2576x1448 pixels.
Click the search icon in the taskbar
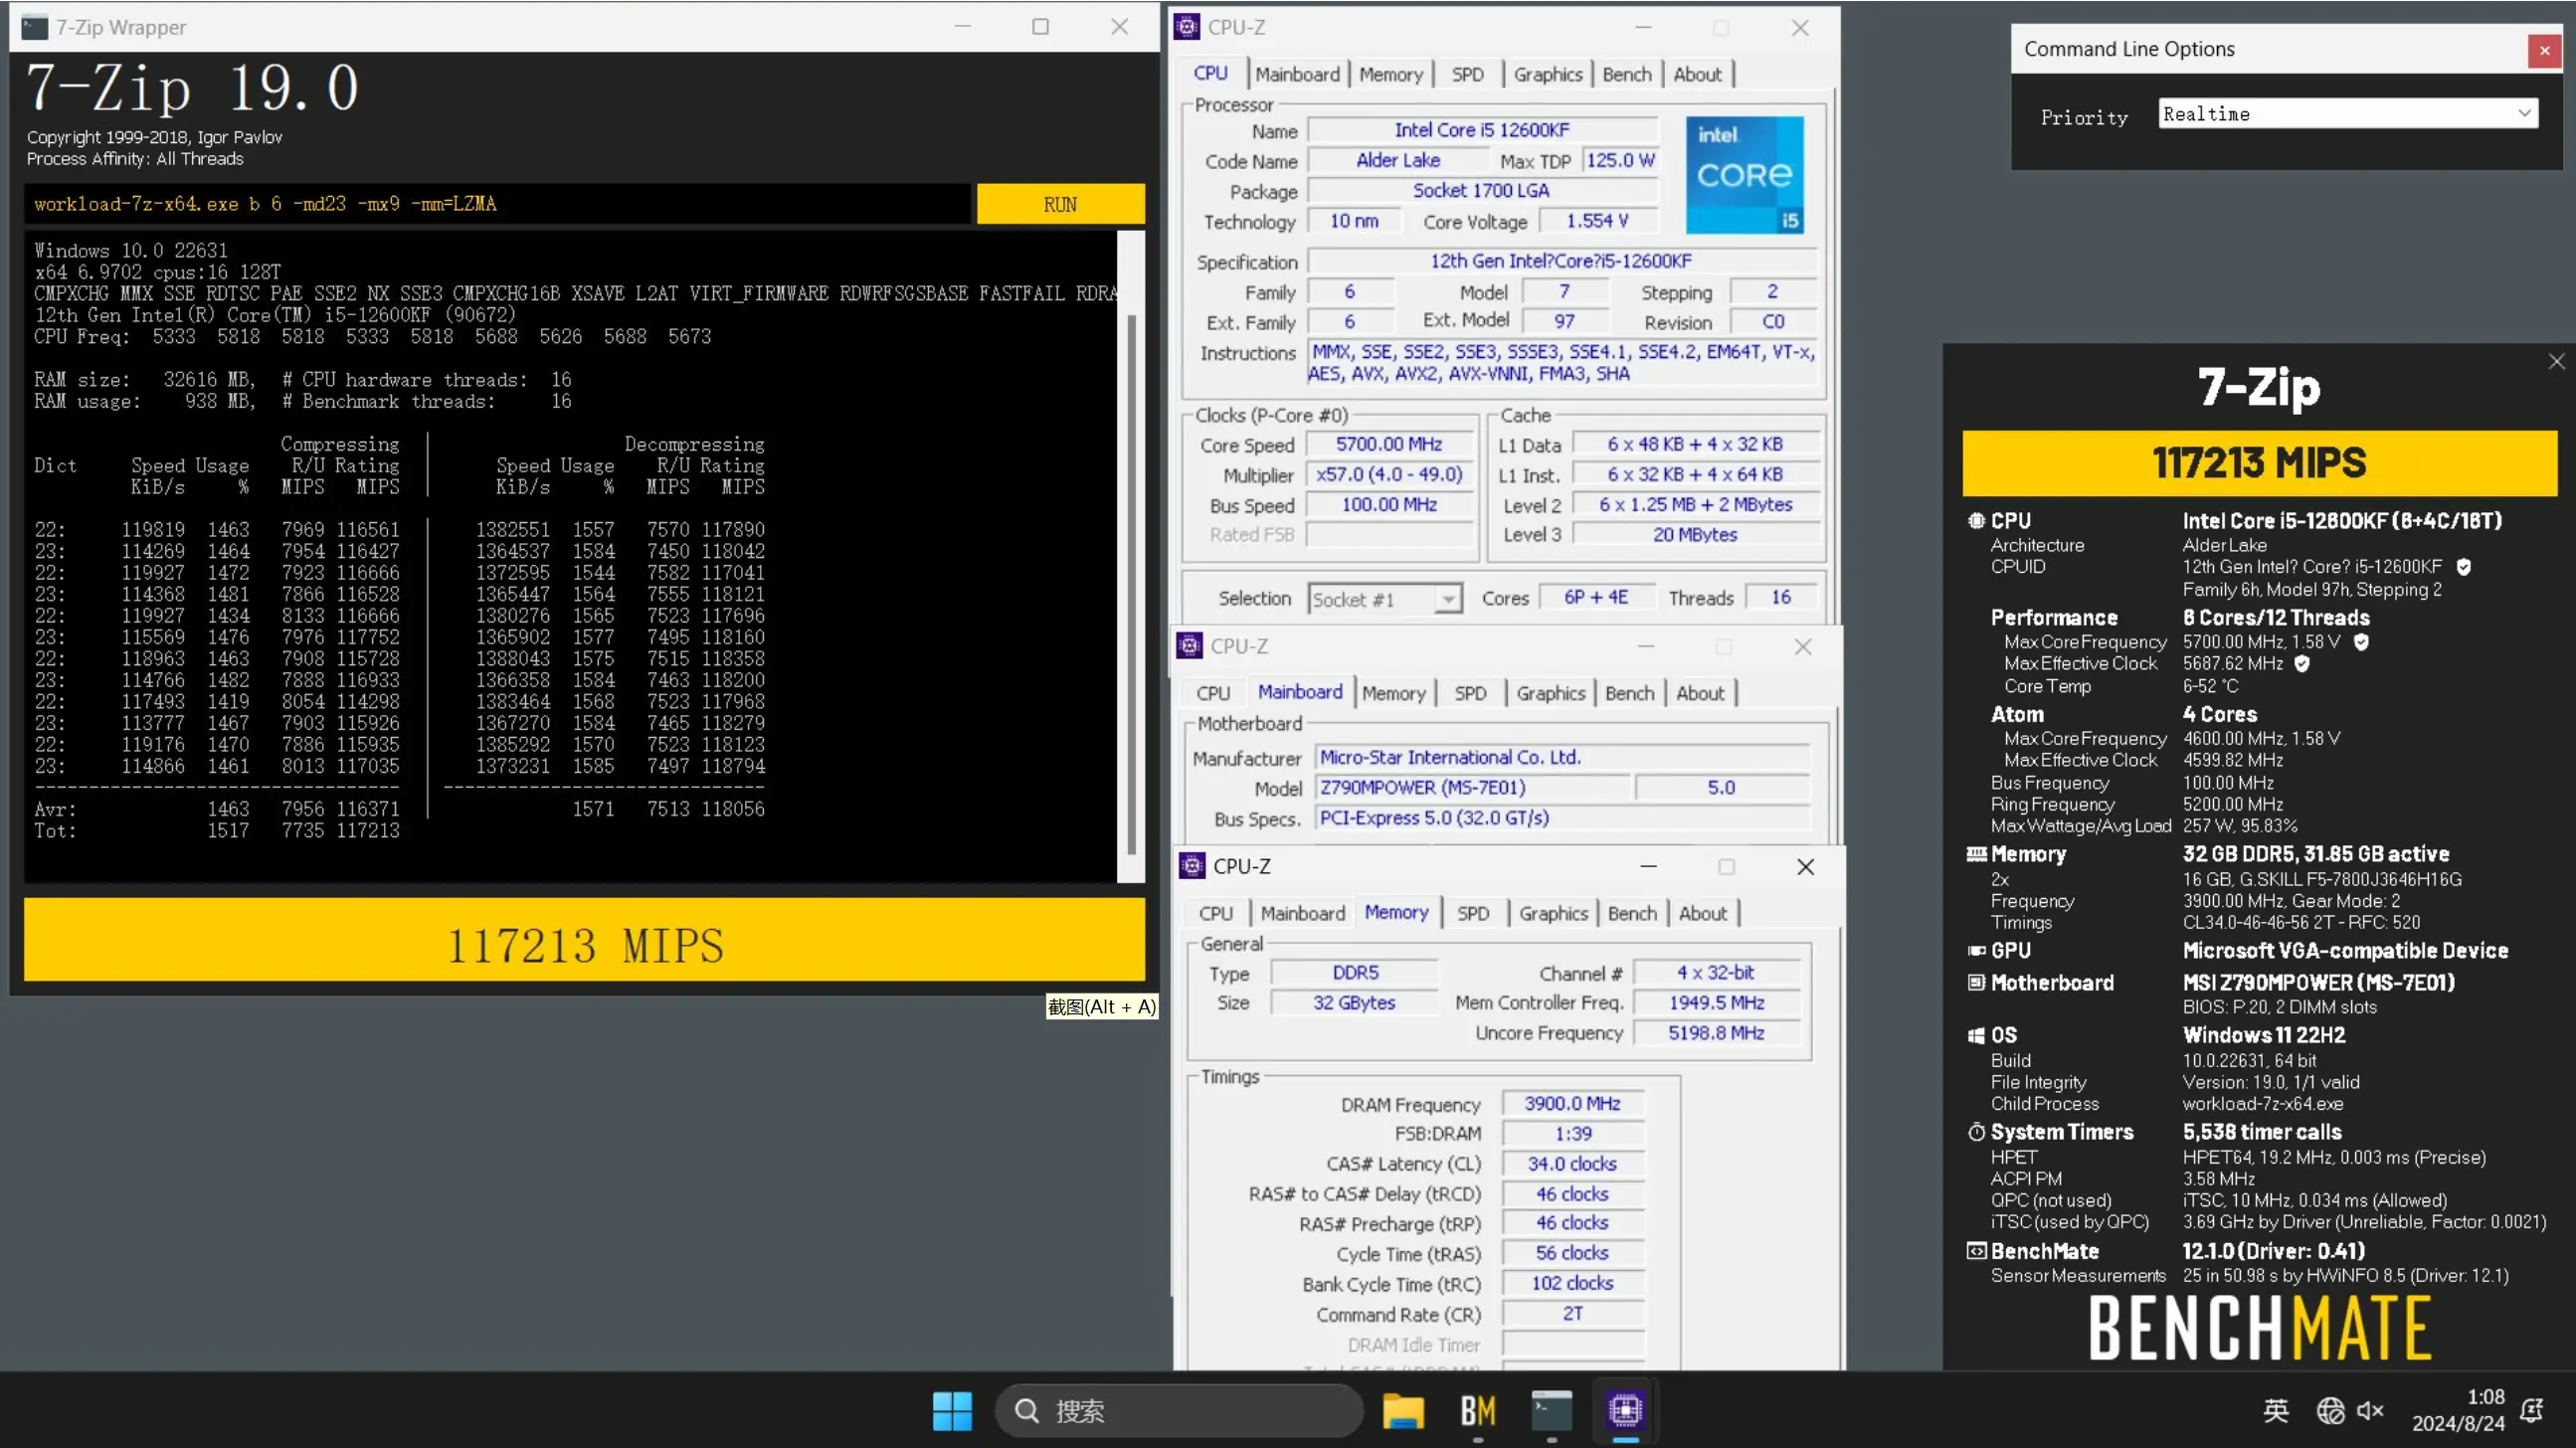[x=1026, y=1410]
